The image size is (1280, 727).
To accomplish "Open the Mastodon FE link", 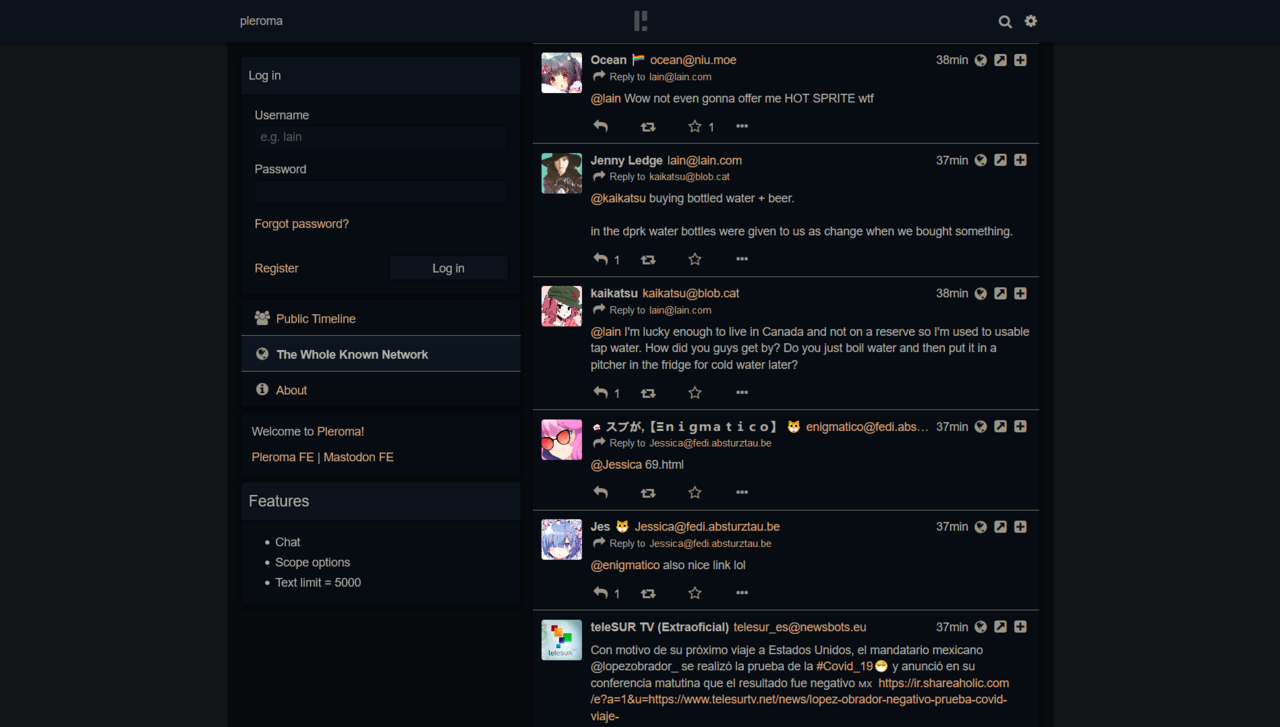I will [x=359, y=457].
